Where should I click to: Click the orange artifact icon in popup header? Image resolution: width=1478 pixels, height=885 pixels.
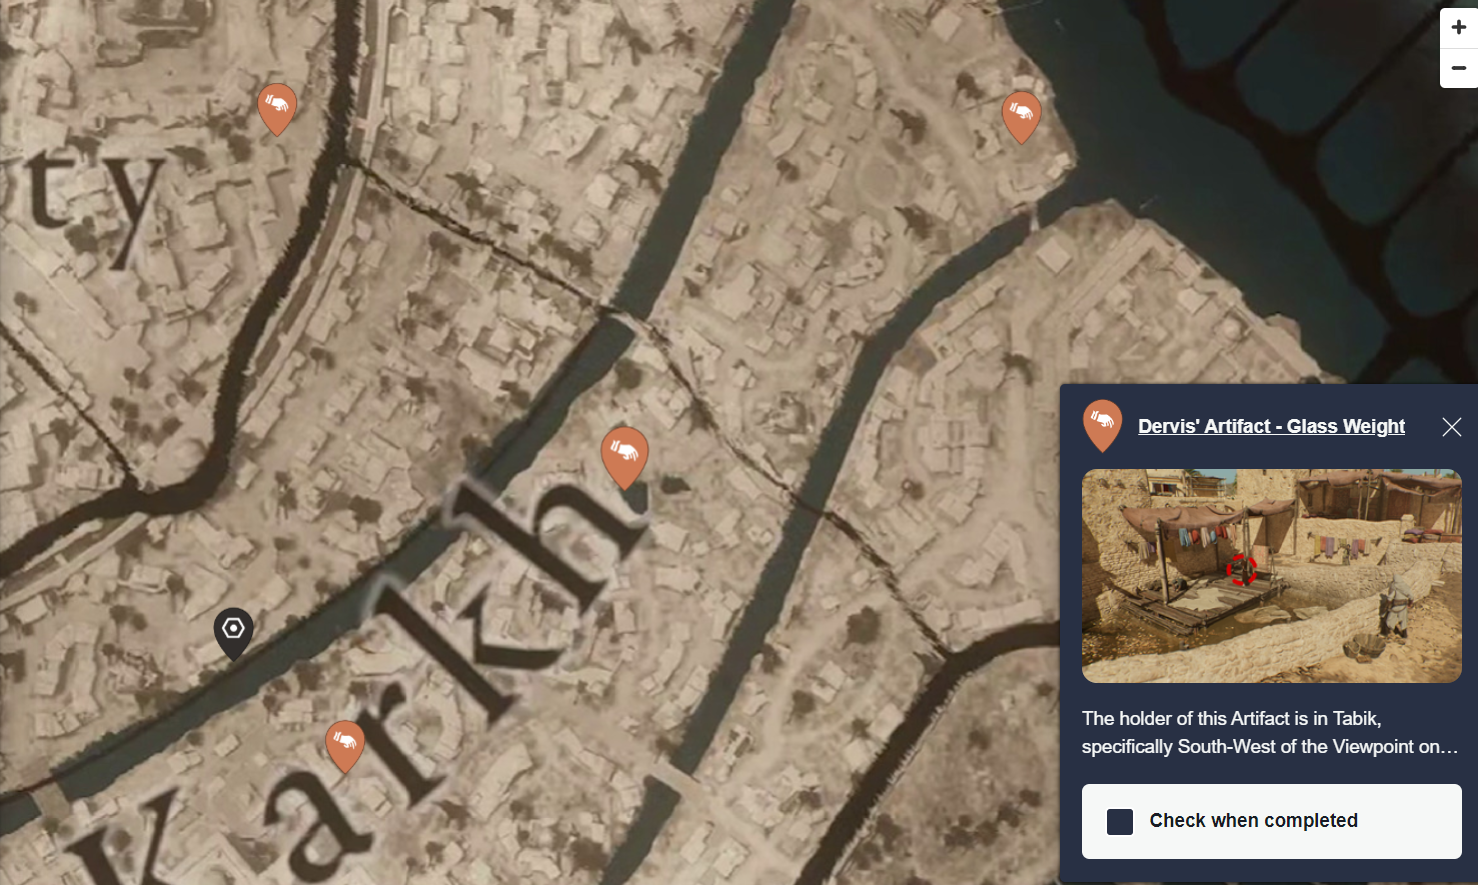click(1102, 424)
